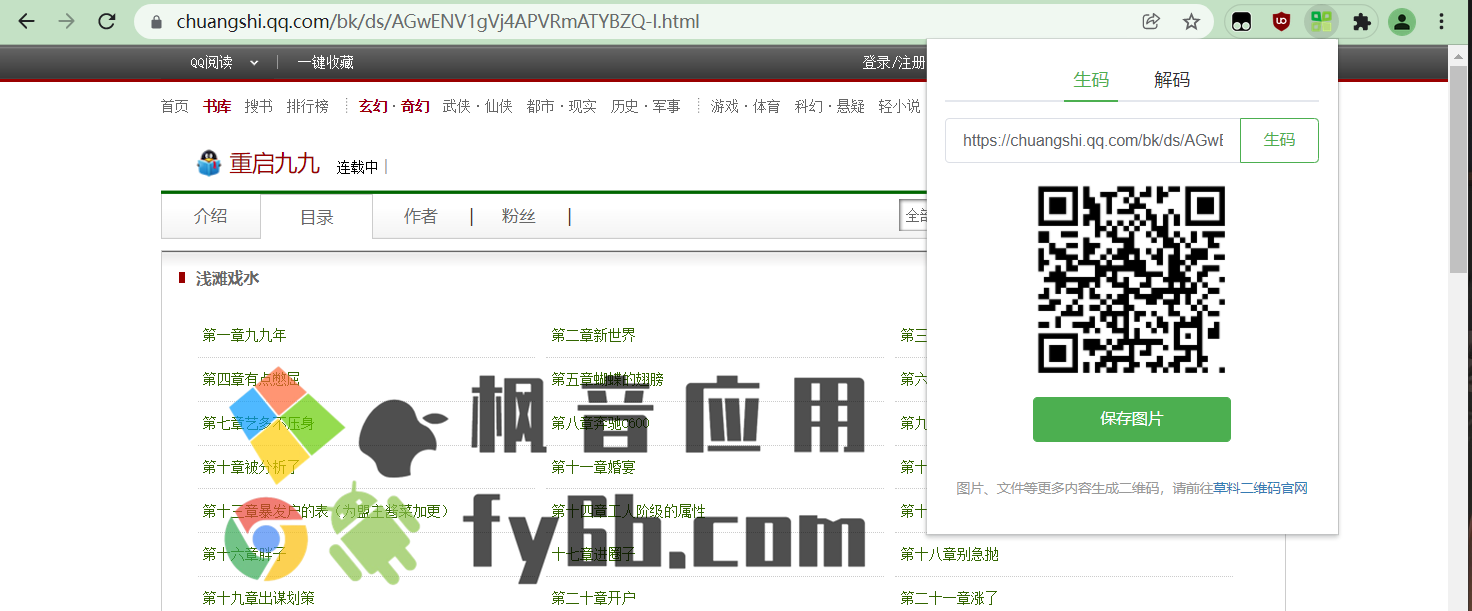Open the Chrome profile avatar
The image size is (1472, 611).
1403,21
